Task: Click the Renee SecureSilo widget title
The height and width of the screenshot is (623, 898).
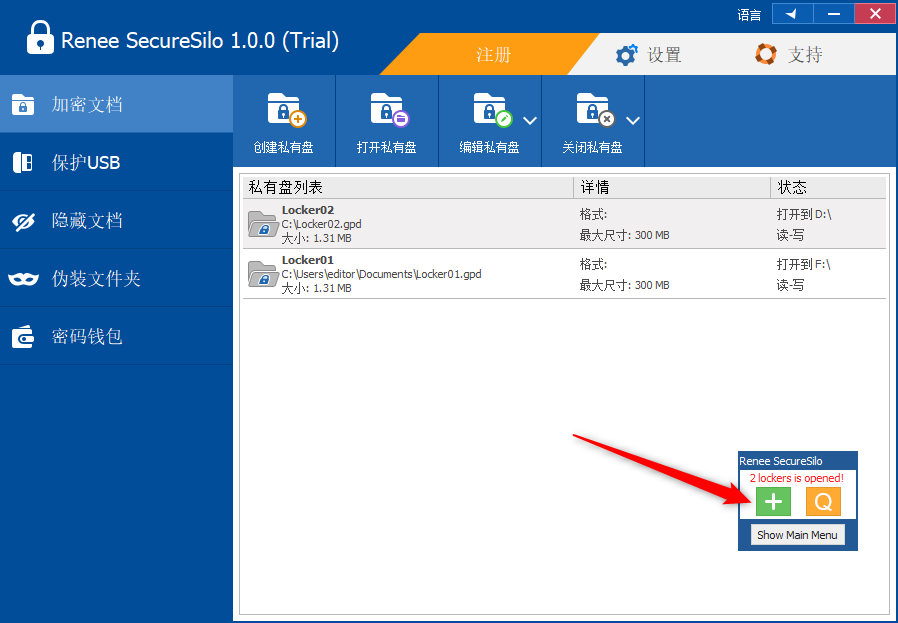Action: pyautogui.click(x=781, y=461)
